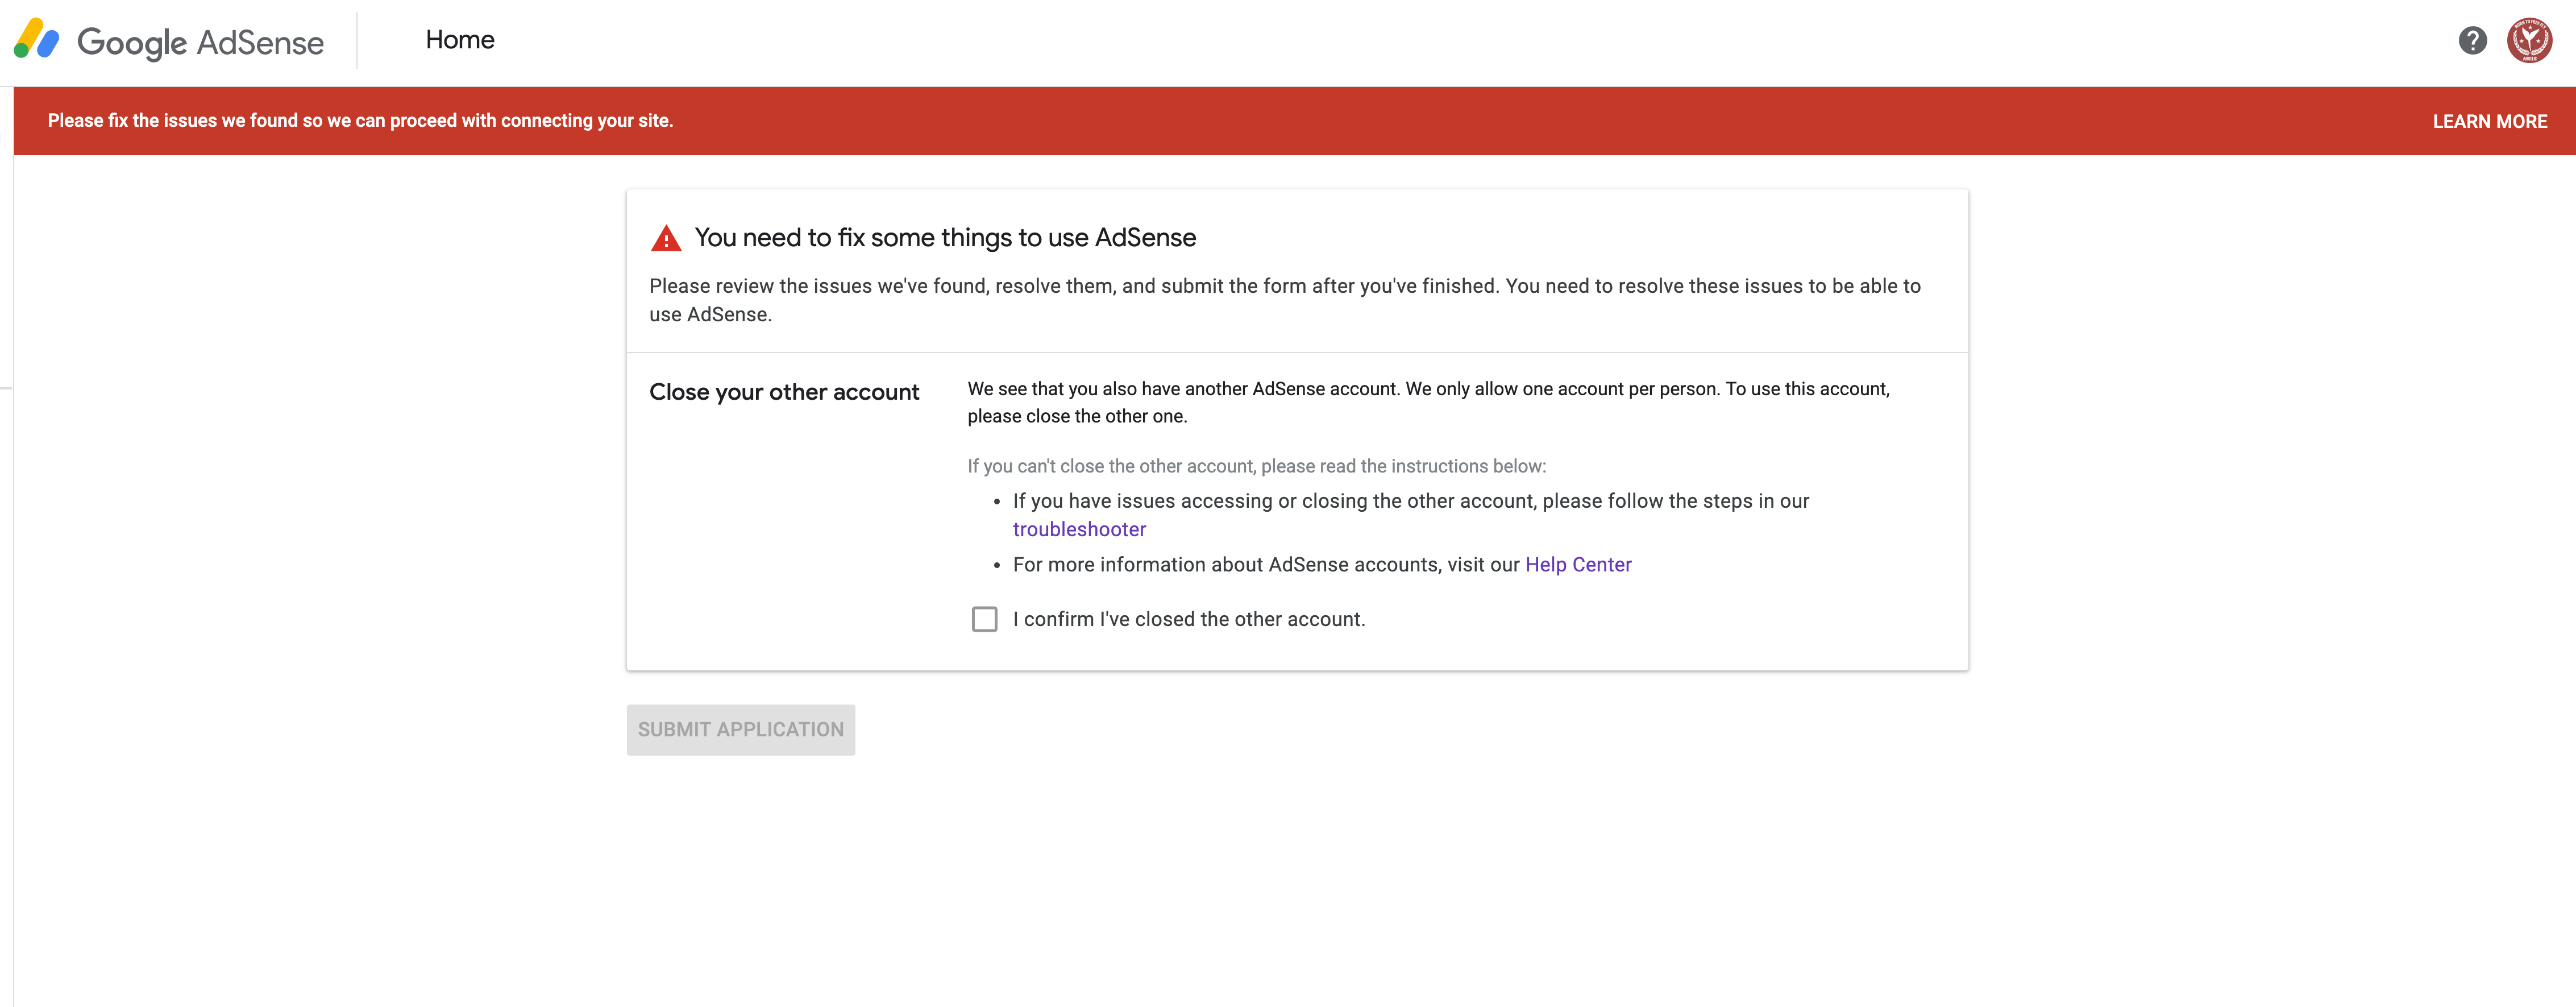Click 'We see that you also have' text

coord(1428,389)
